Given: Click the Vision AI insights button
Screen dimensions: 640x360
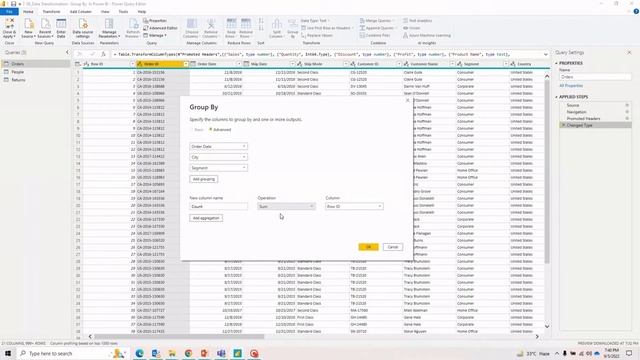Looking at the screenshot, I should point(411,28).
